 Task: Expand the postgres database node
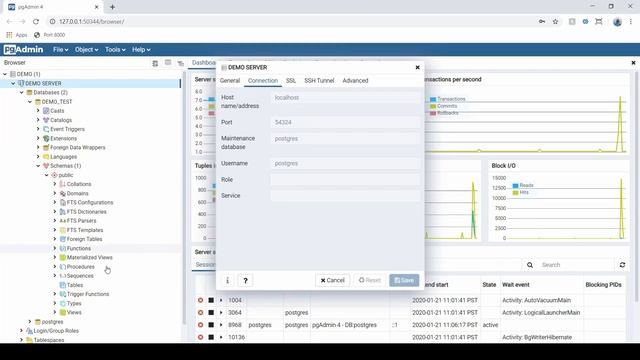tap(30, 322)
